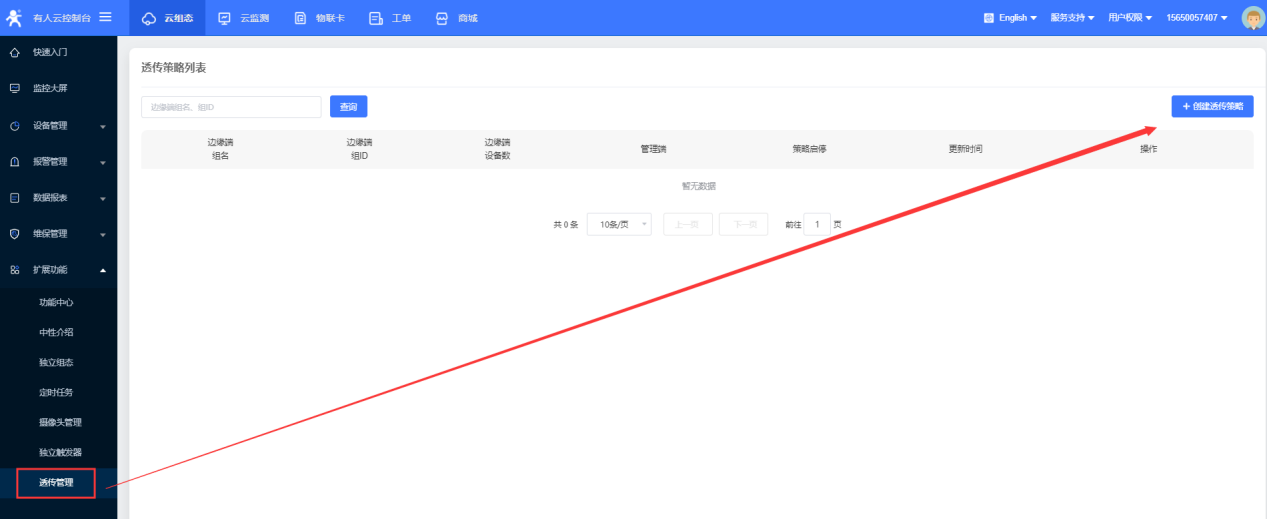Click the 有人云 logo icon
This screenshot has height=519, width=1267.
coord(14,17)
